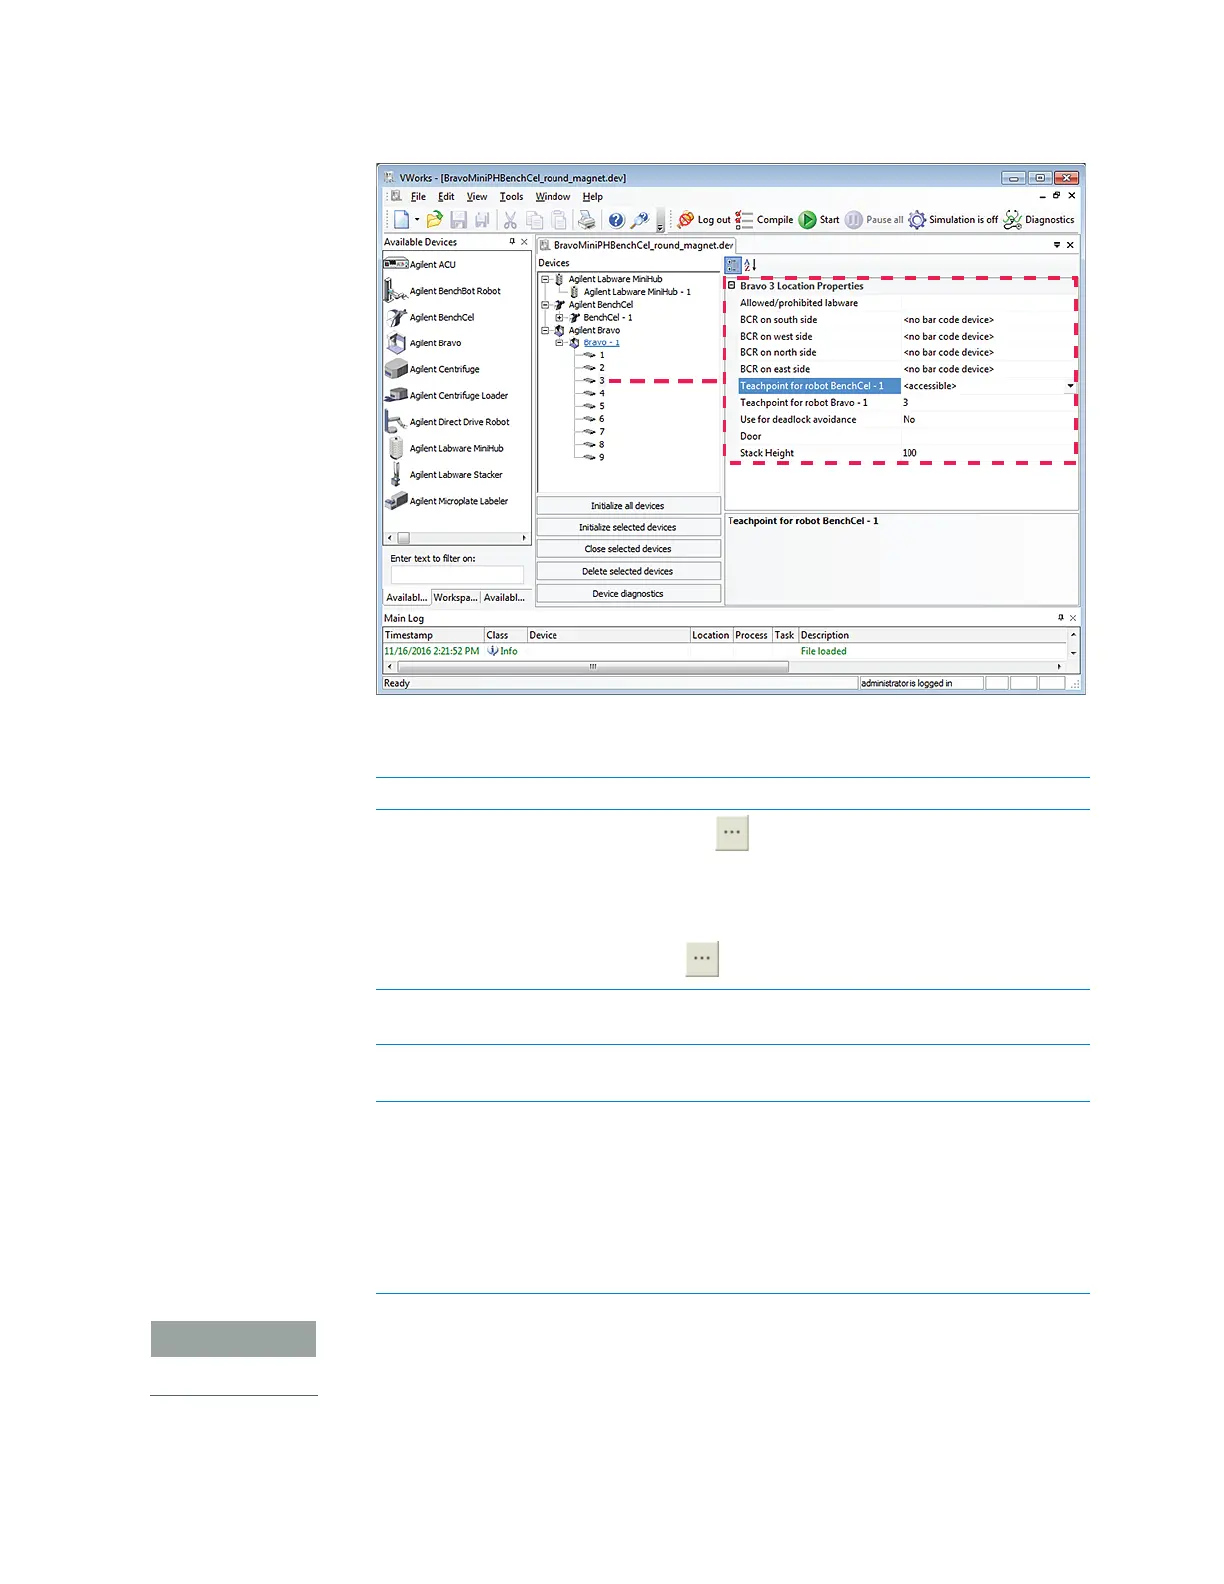Open the Tools menu
Image resolution: width=1224 pixels, height=1584 pixels.
tap(511, 197)
